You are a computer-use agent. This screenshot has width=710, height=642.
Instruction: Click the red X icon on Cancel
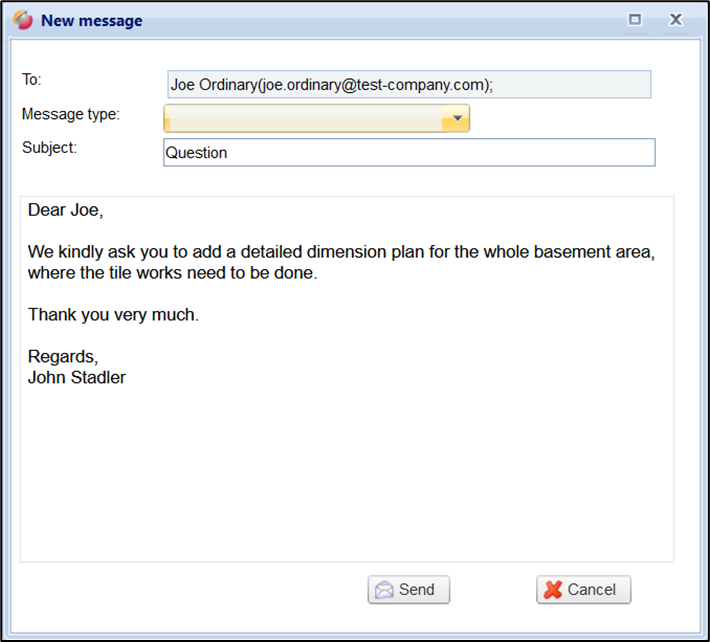tap(553, 590)
